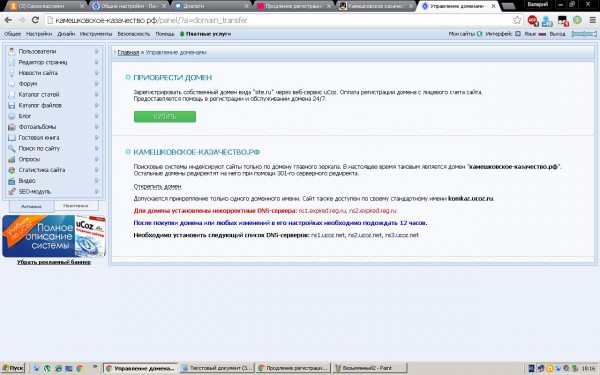The height and width of the screenshot is (375, 600).
Task: Expand the Новости сайта submenu arrow
Action: 96,73
